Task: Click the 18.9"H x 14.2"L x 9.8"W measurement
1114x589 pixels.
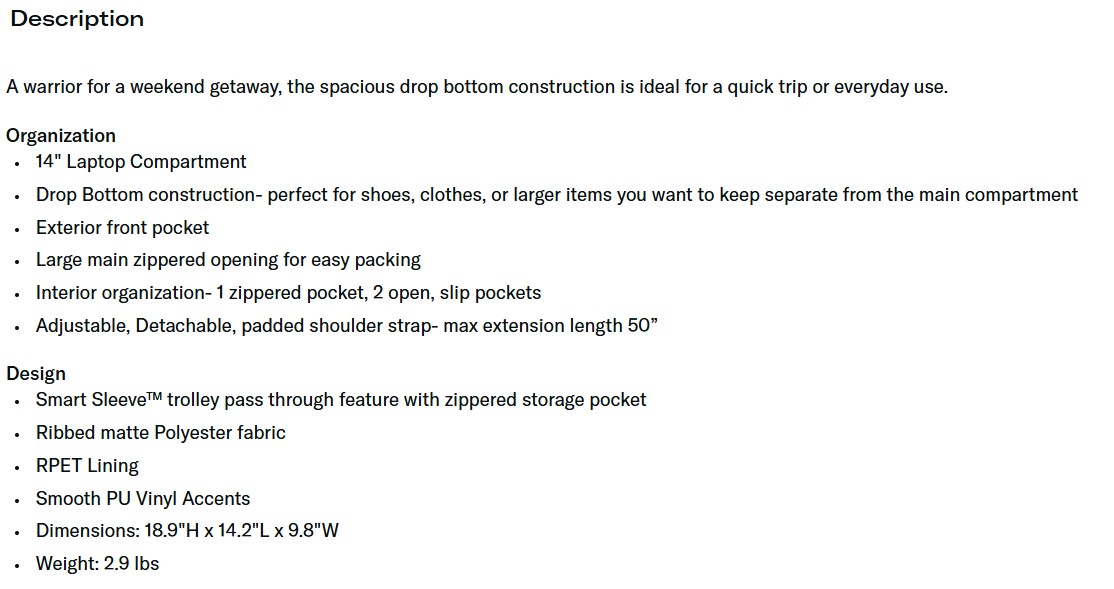Action: [242, 531]
